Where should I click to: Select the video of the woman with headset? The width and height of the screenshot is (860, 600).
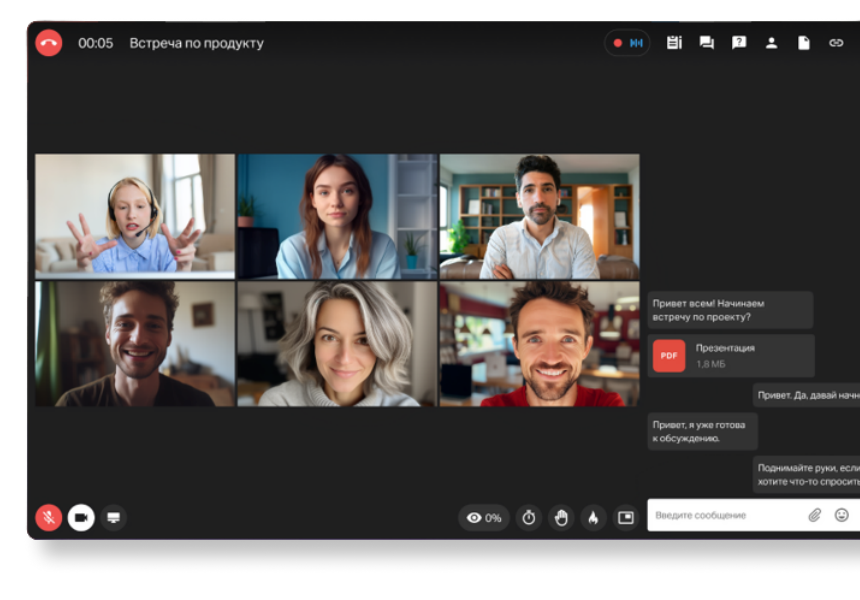coord(135,216)
